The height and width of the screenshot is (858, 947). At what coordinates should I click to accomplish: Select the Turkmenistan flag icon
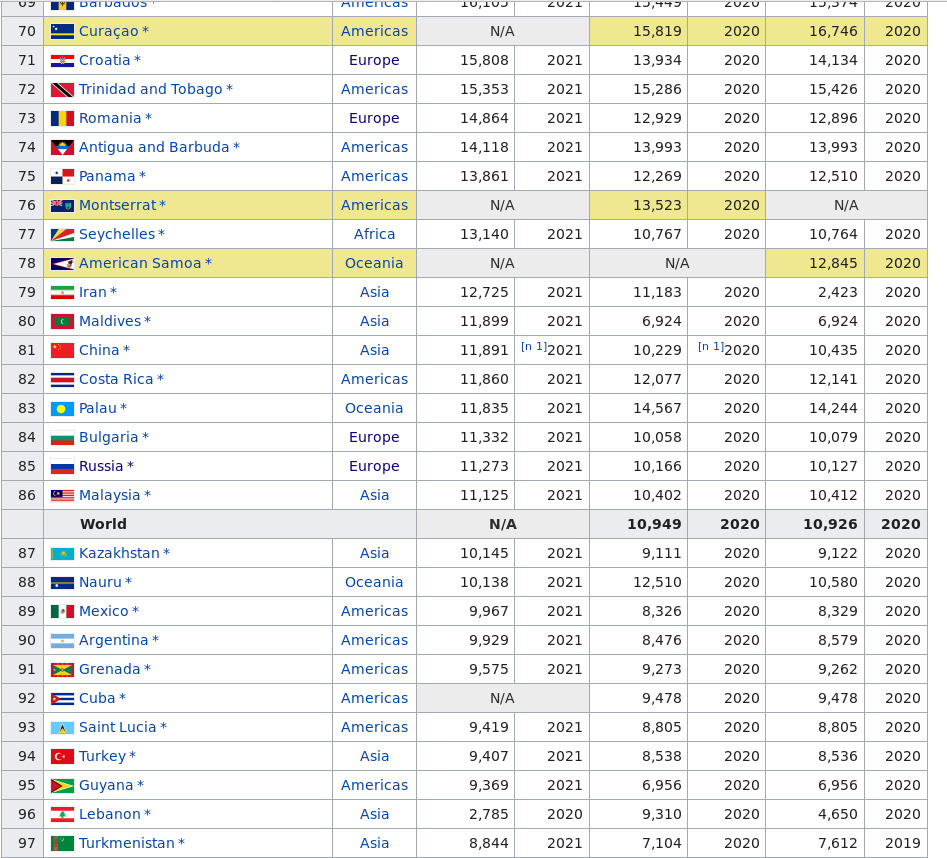point(62,843)
